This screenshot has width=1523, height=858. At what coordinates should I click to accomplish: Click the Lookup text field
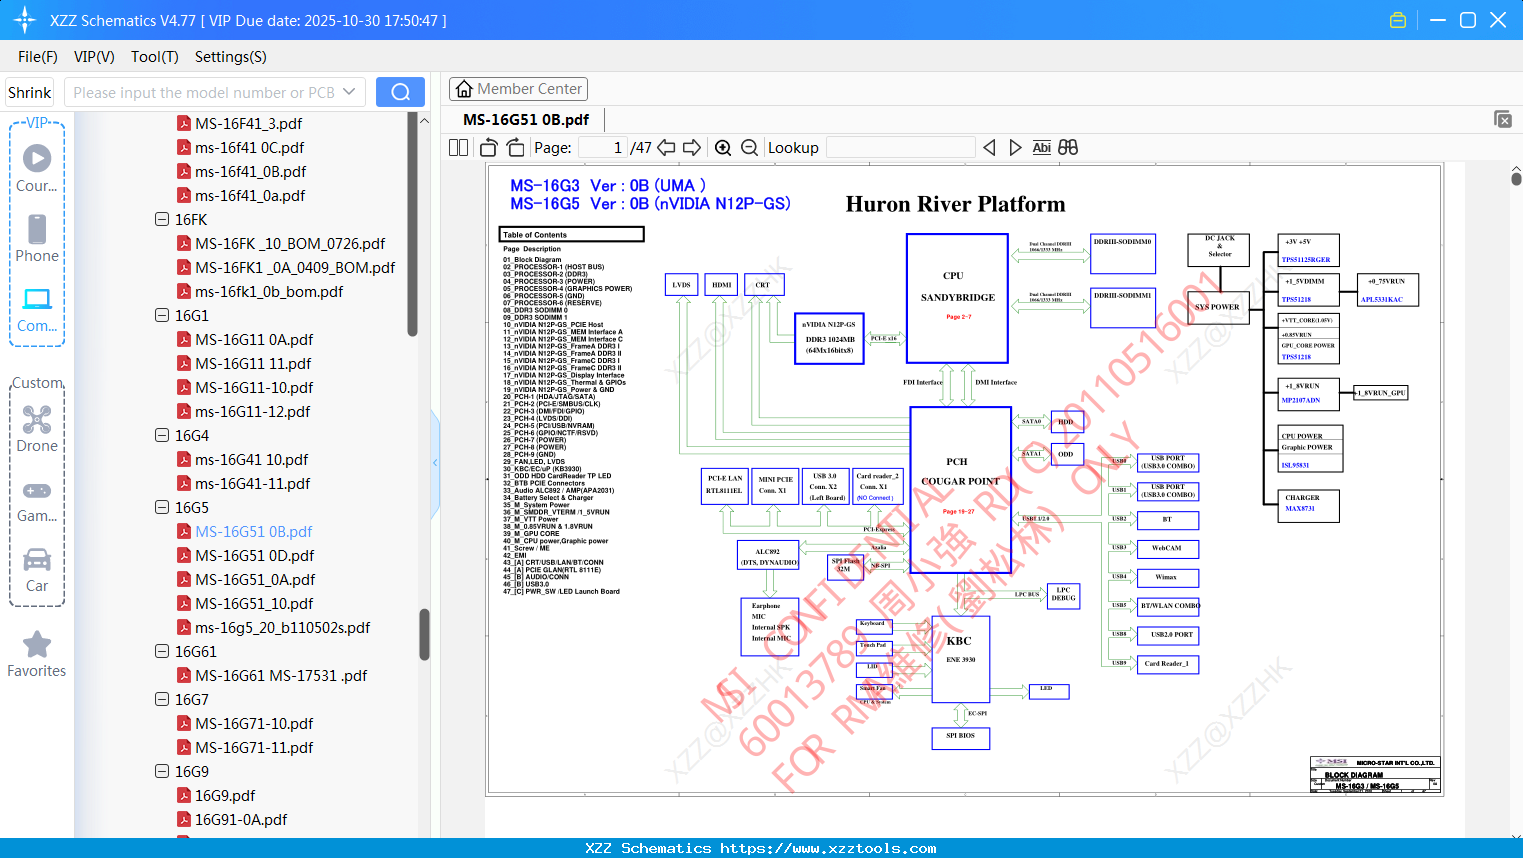pyautogui.click(x=901, y=147)
